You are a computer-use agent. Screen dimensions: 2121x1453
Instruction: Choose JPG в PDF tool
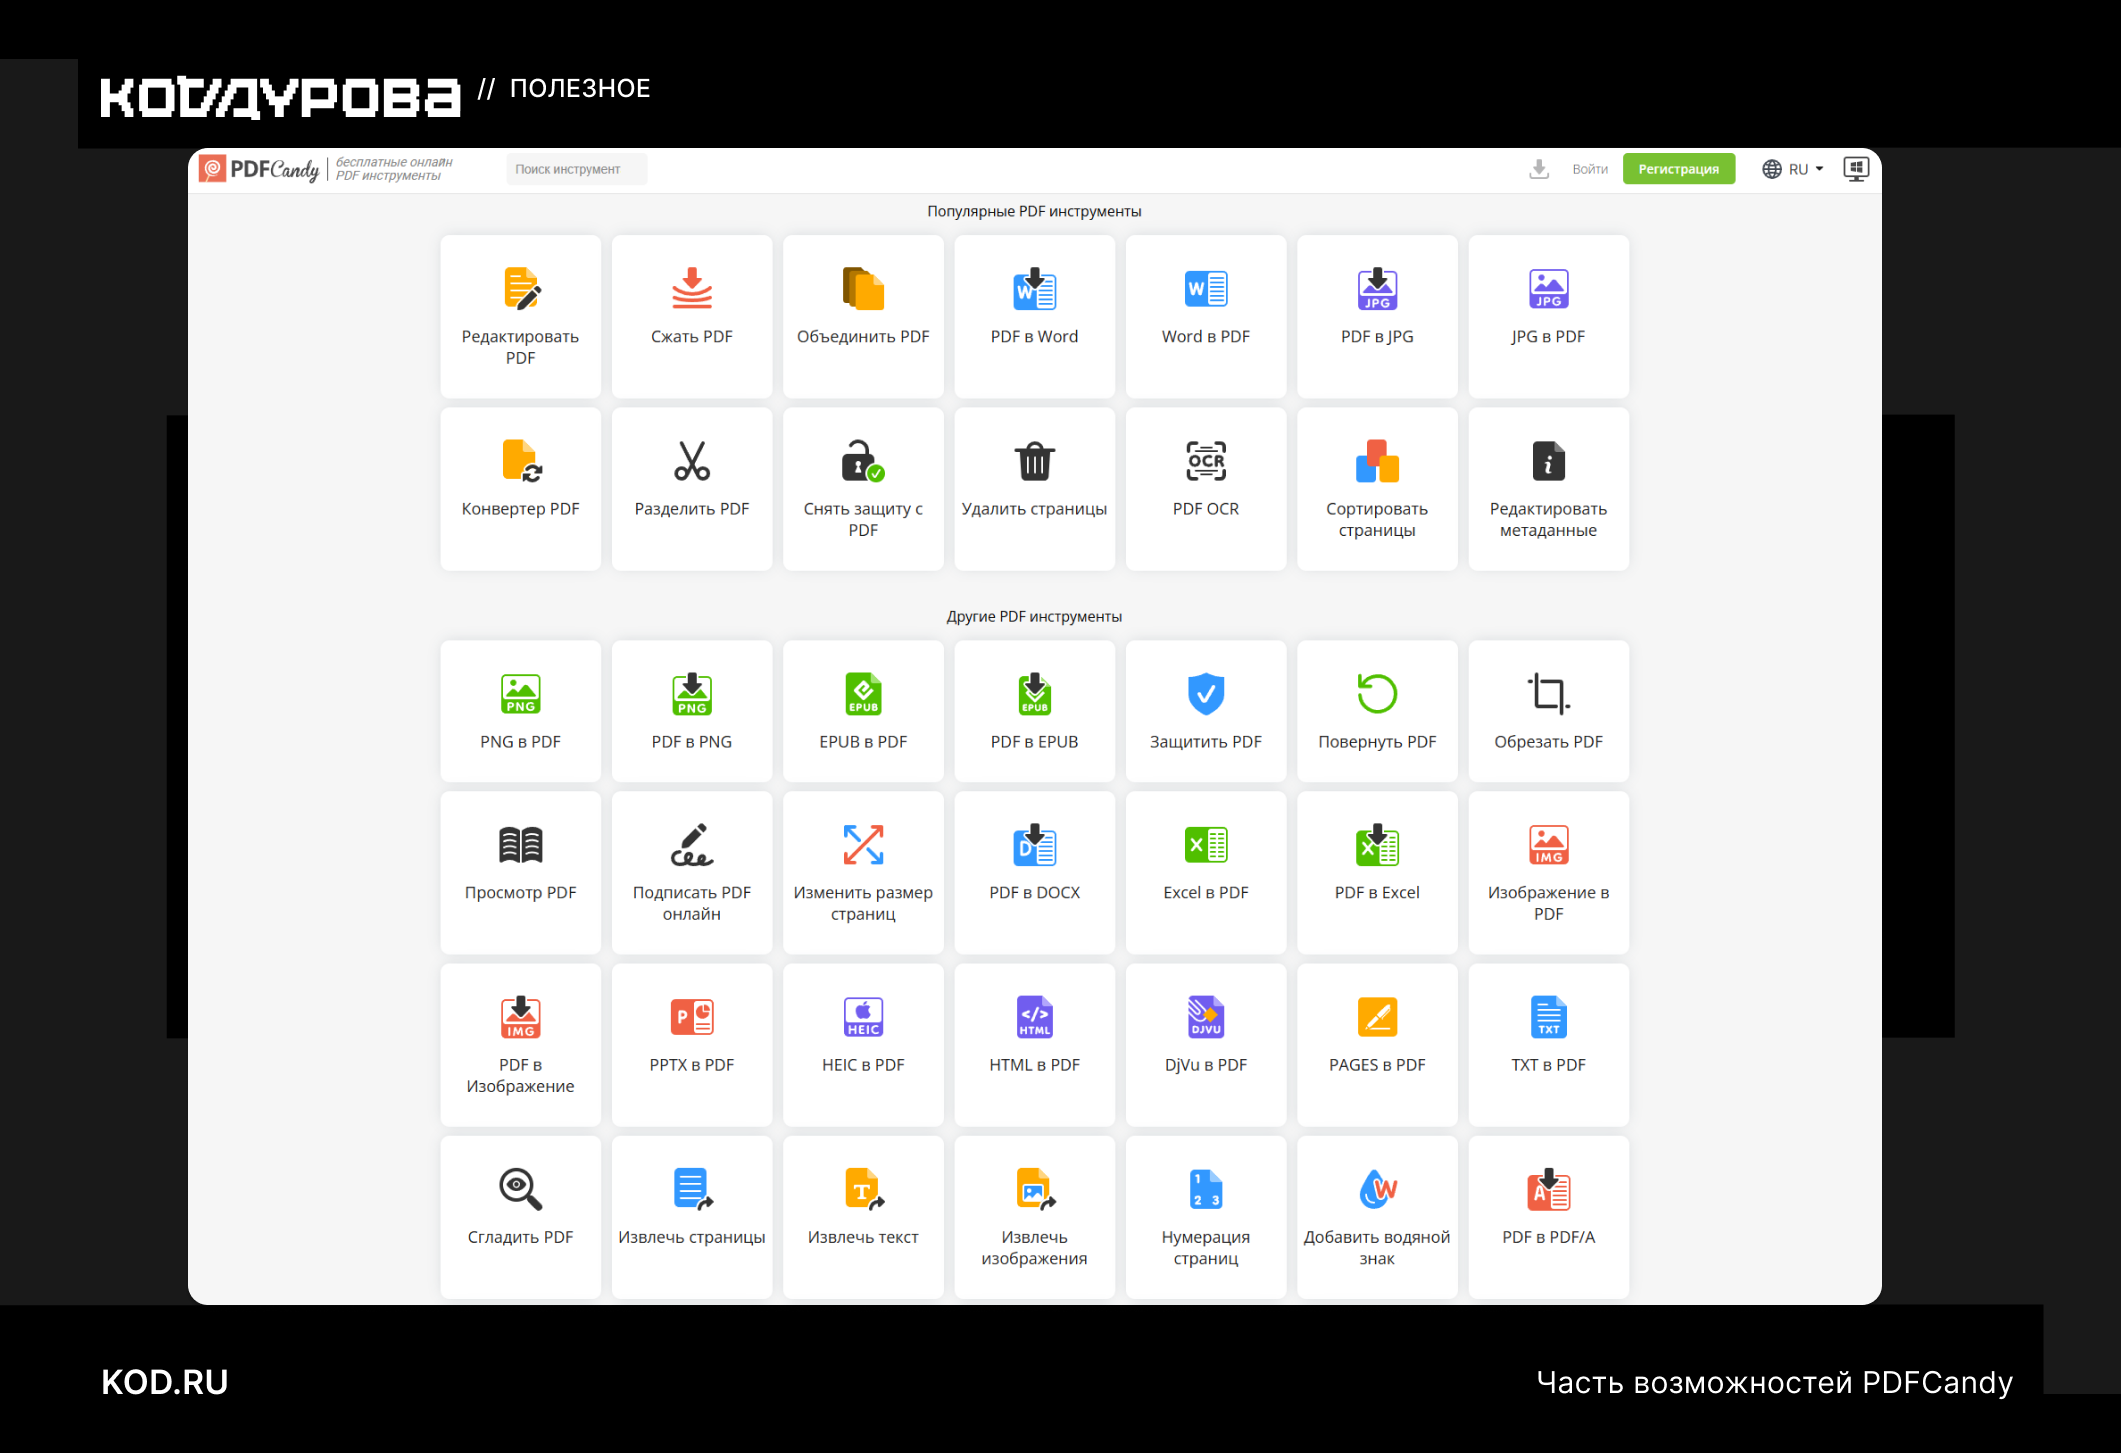click(x=1548, y=316)
